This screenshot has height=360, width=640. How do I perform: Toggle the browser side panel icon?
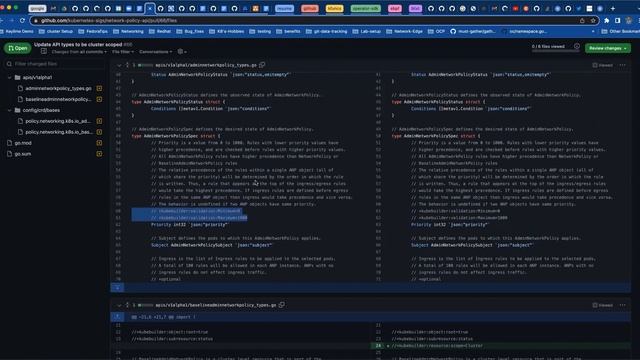click(618, 20)
